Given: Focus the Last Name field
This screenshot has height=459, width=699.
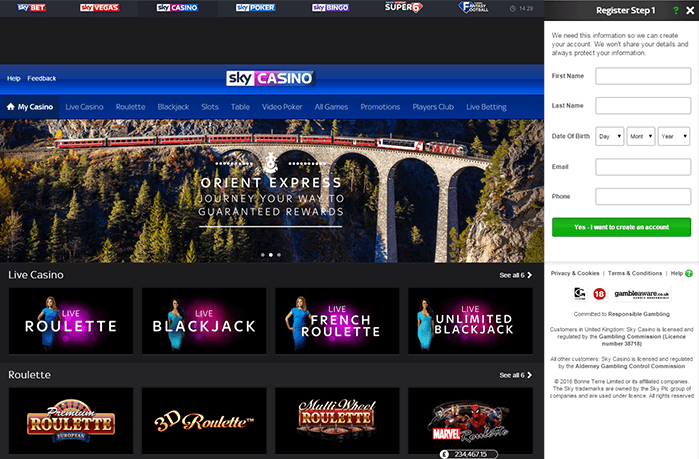Looking at the screenshot, I should click(x=643, y=106).
